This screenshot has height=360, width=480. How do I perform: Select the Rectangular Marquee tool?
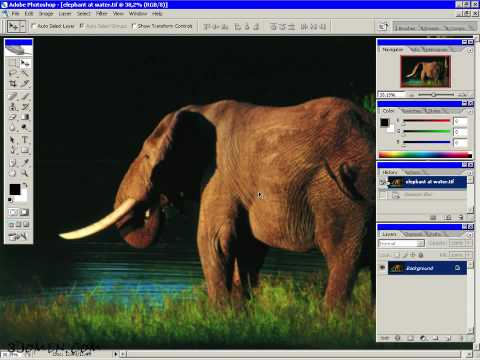[x=13, y=63]
